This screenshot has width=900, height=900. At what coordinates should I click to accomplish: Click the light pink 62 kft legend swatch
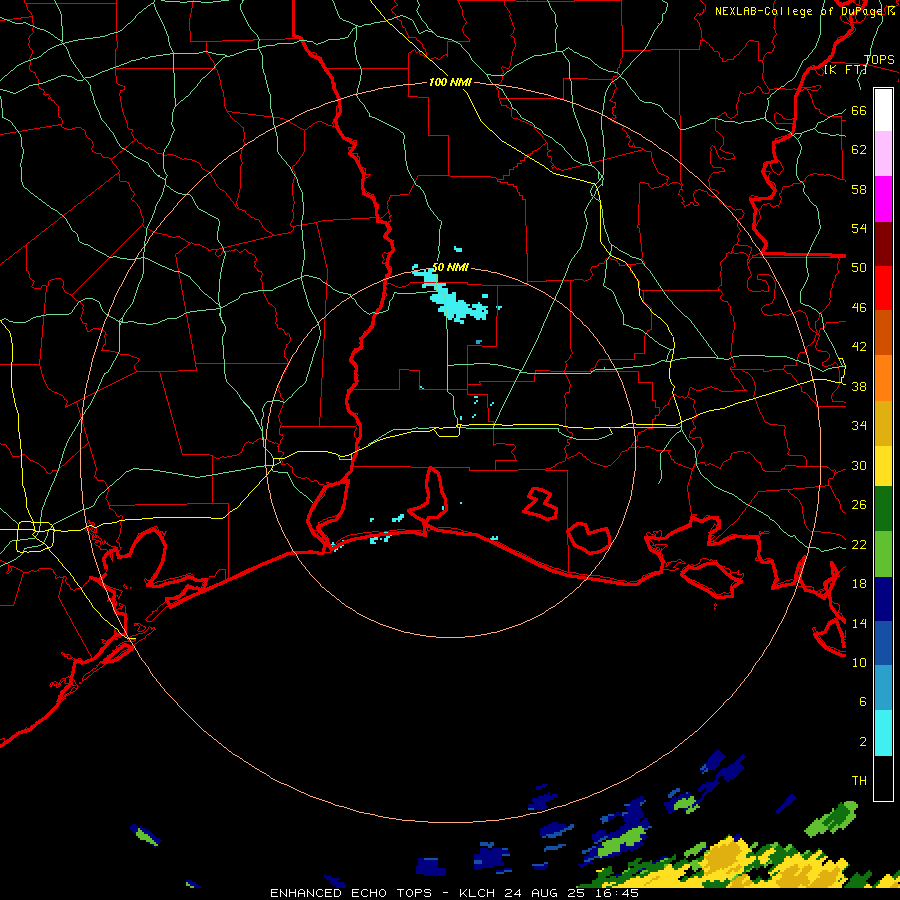point(883,154)
